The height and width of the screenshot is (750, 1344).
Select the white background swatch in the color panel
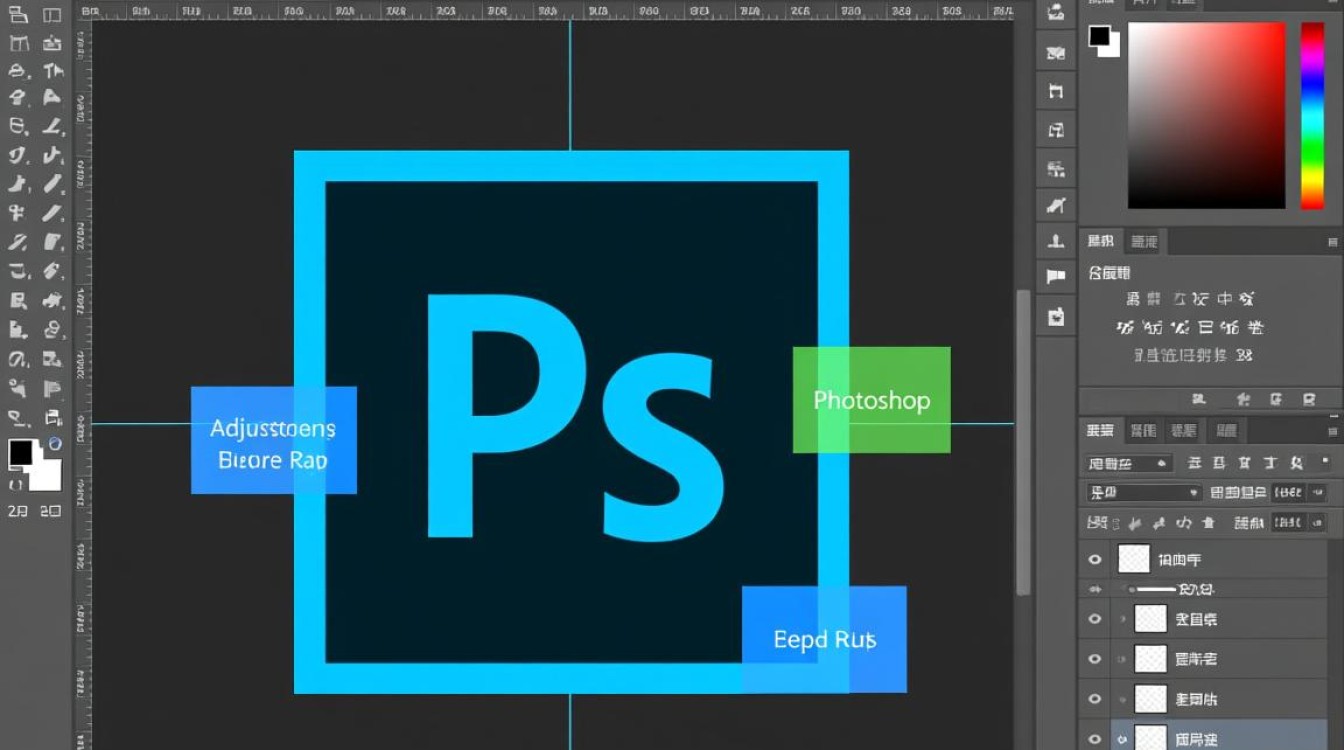tap(1110, 47)
